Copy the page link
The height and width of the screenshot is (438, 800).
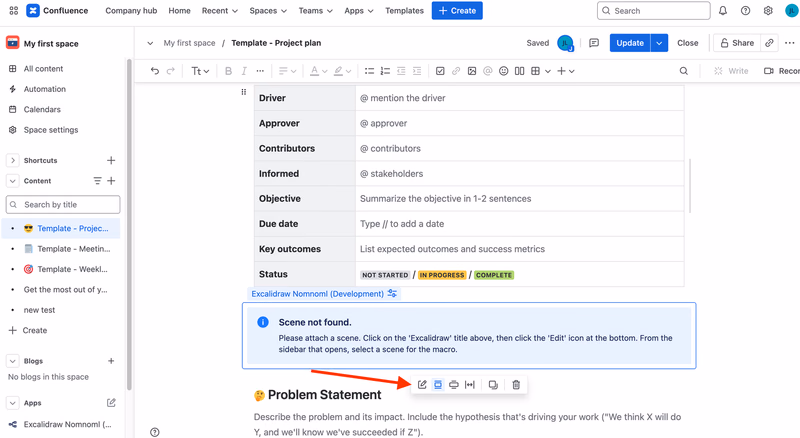point(769,43)
